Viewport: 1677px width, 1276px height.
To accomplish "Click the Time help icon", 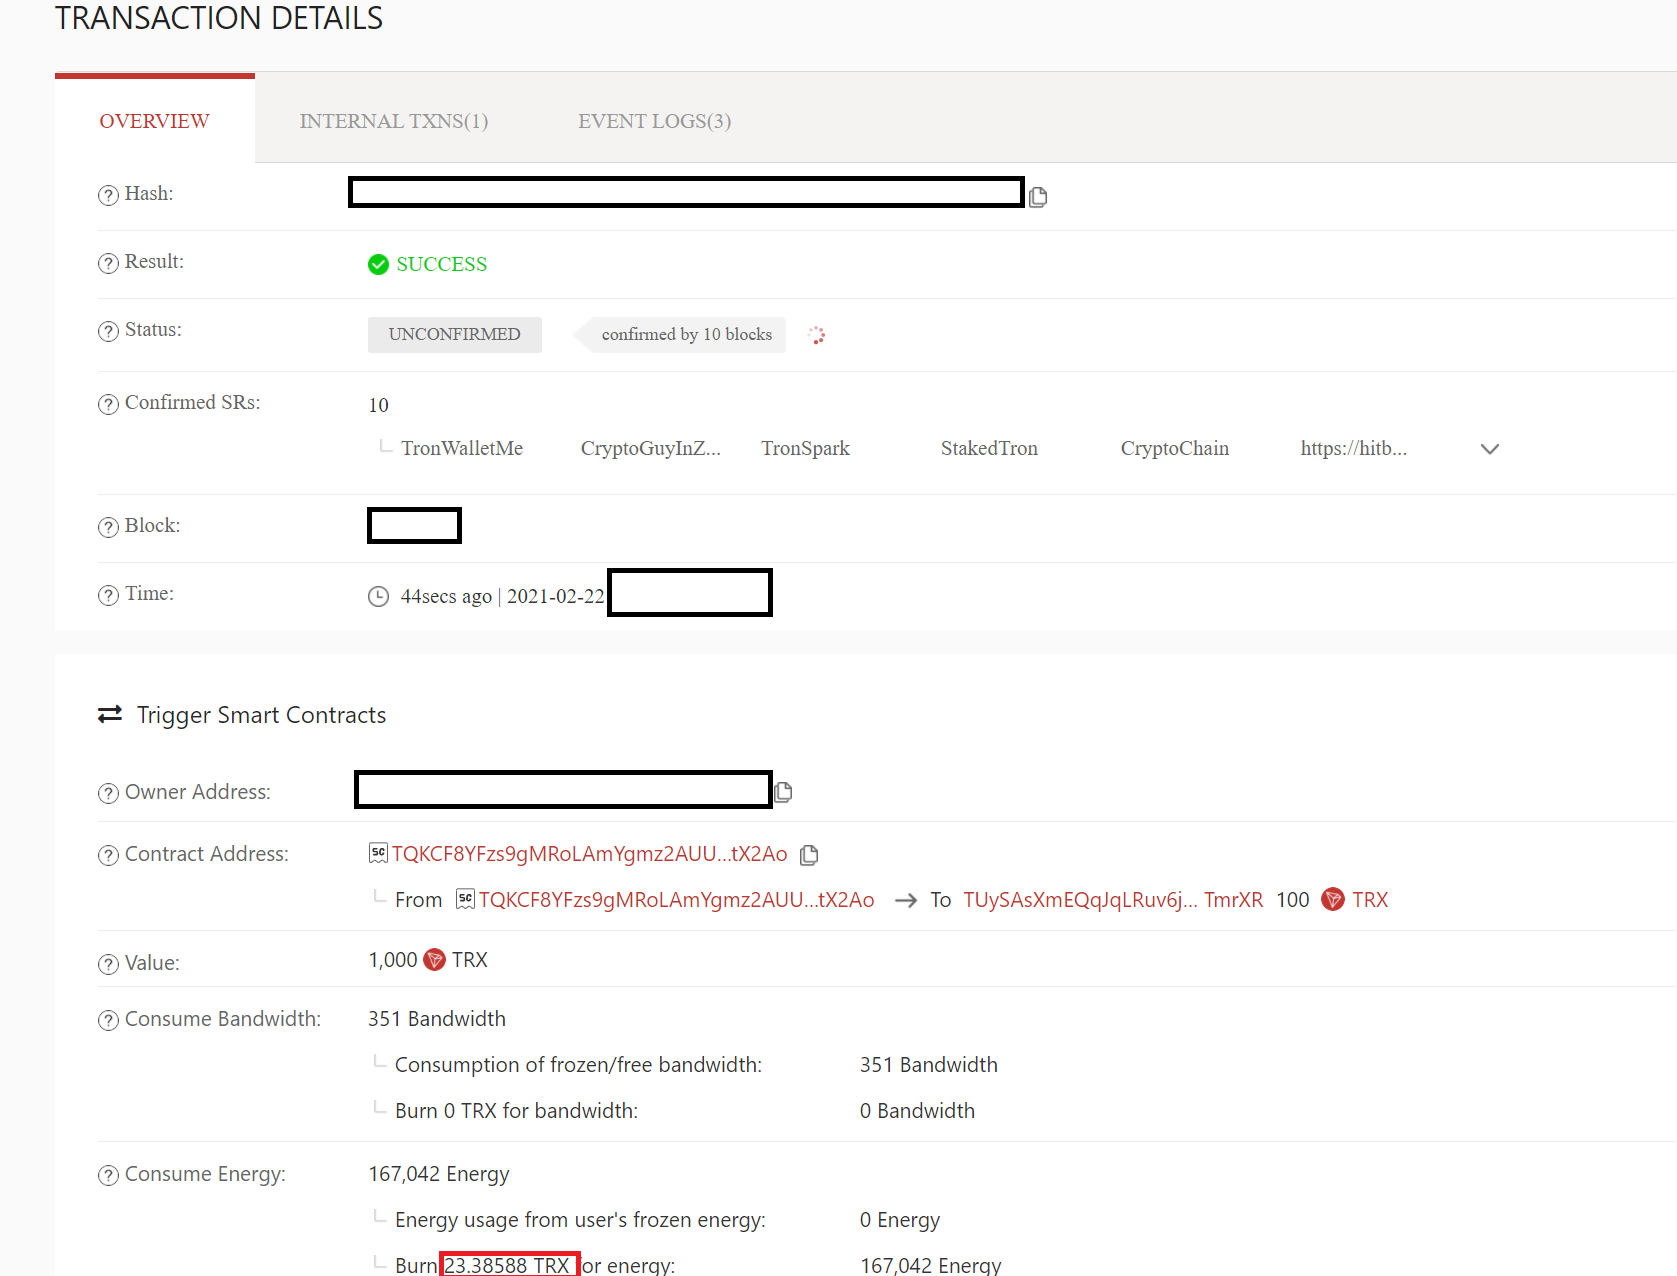I will (x=108, y=595).
